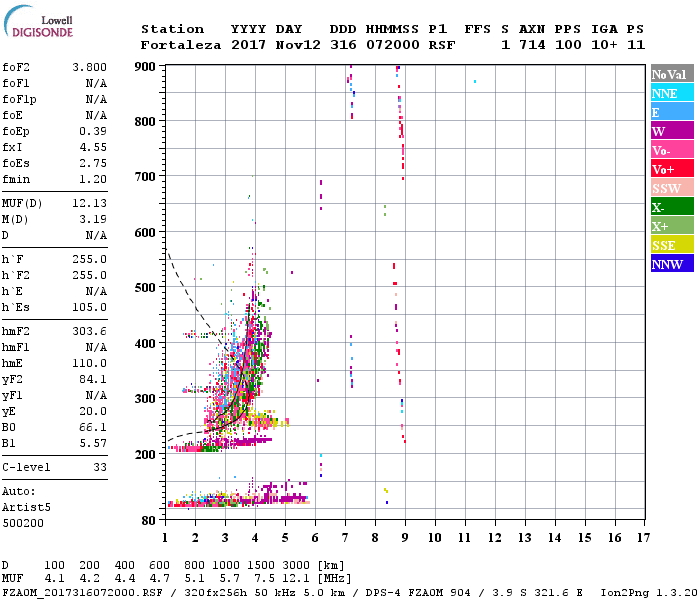Viewport: 700px width, 600px height.
Task: Click the 4 MHz x-axis label
Action: pyautogui.click(x=255, y=538)
